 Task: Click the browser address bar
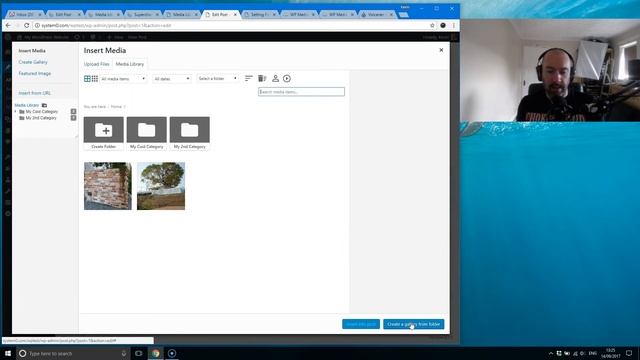tap(231, 25)
